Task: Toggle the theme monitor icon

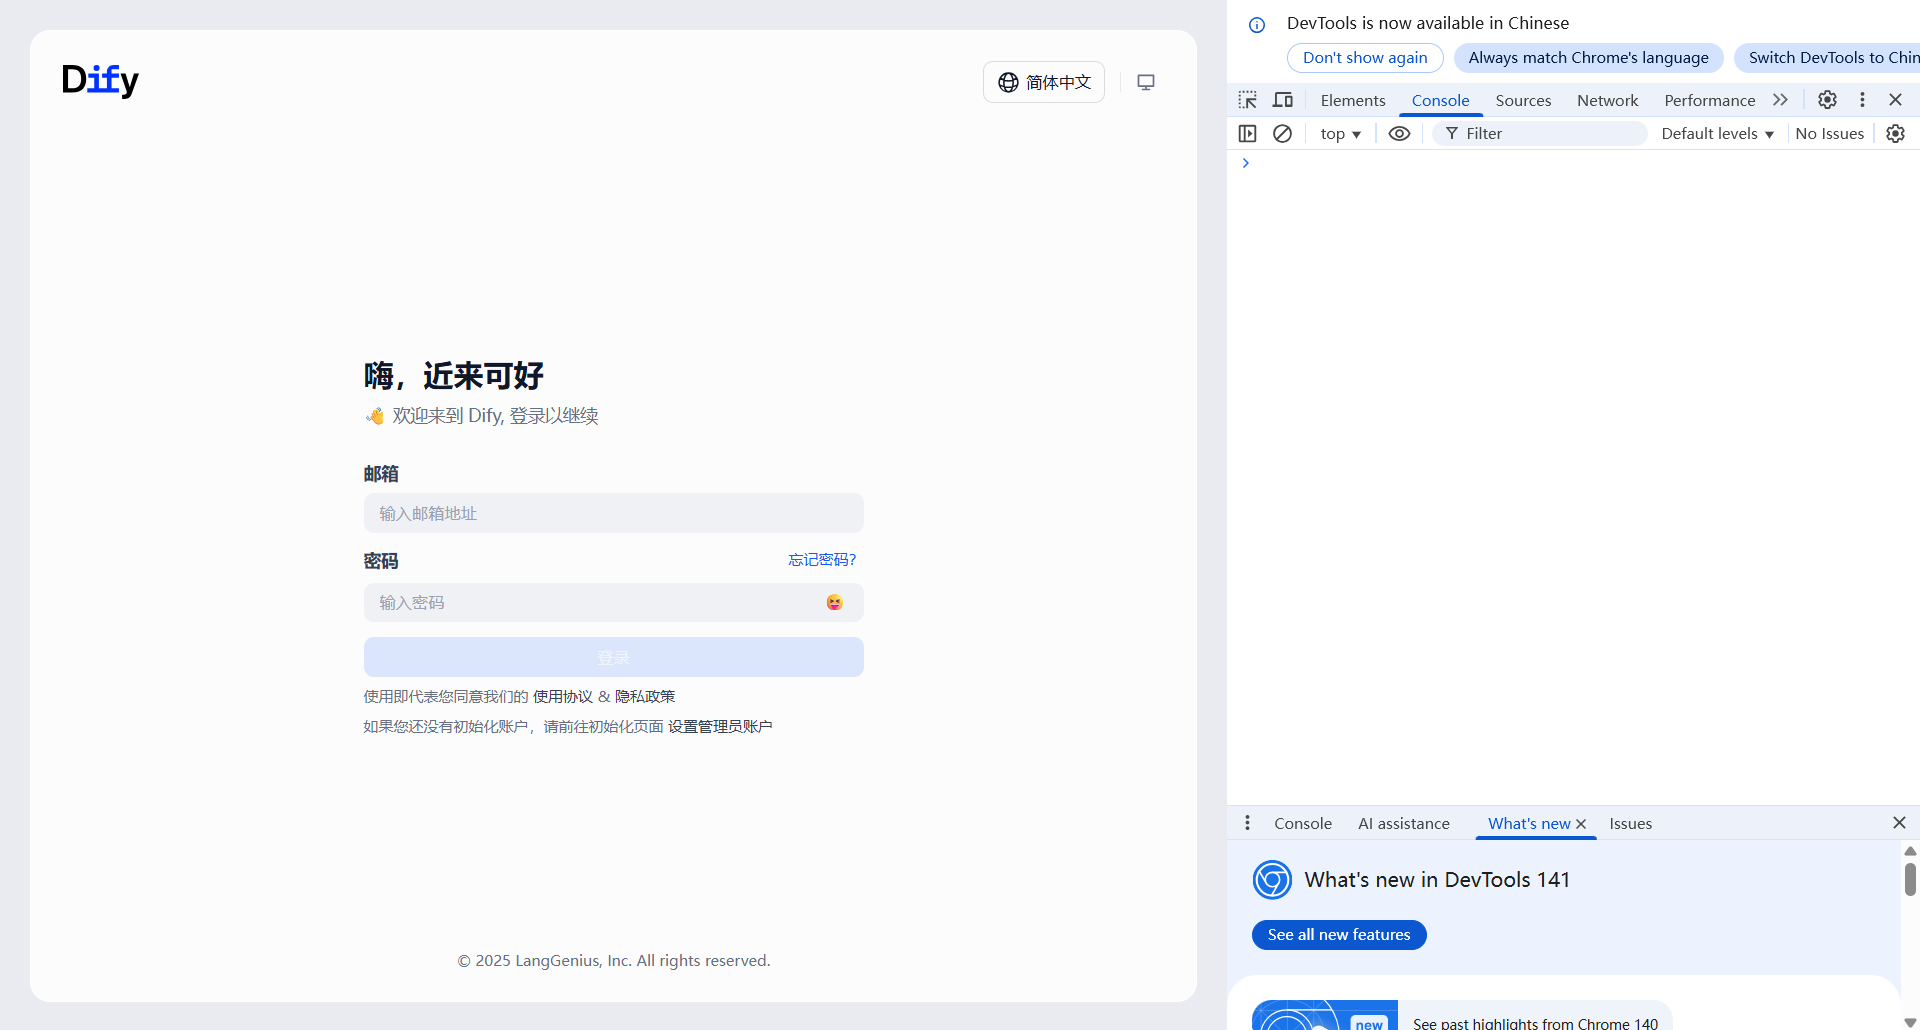Action: pyautogui.click(x=1146, y=82)
